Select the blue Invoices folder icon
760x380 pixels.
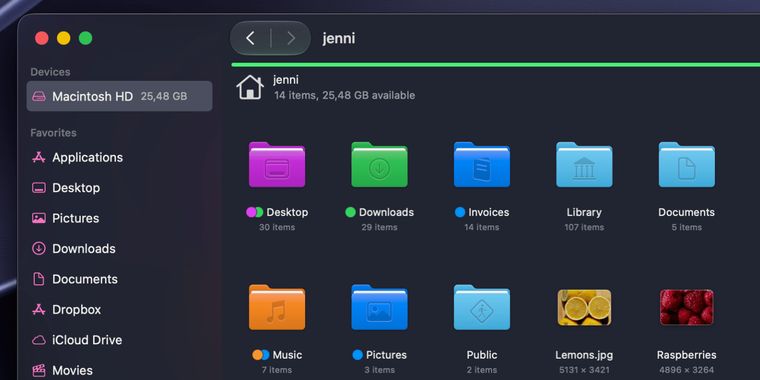click(482, 165)
